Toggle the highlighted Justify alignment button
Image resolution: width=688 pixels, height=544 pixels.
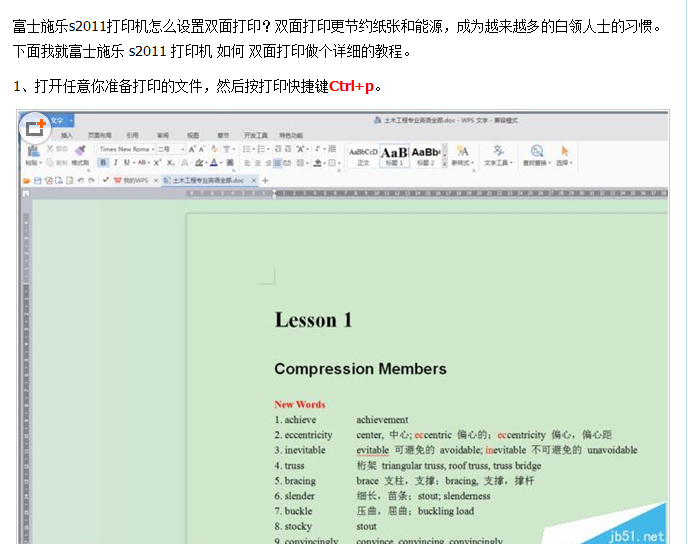[x=277, y=163]
